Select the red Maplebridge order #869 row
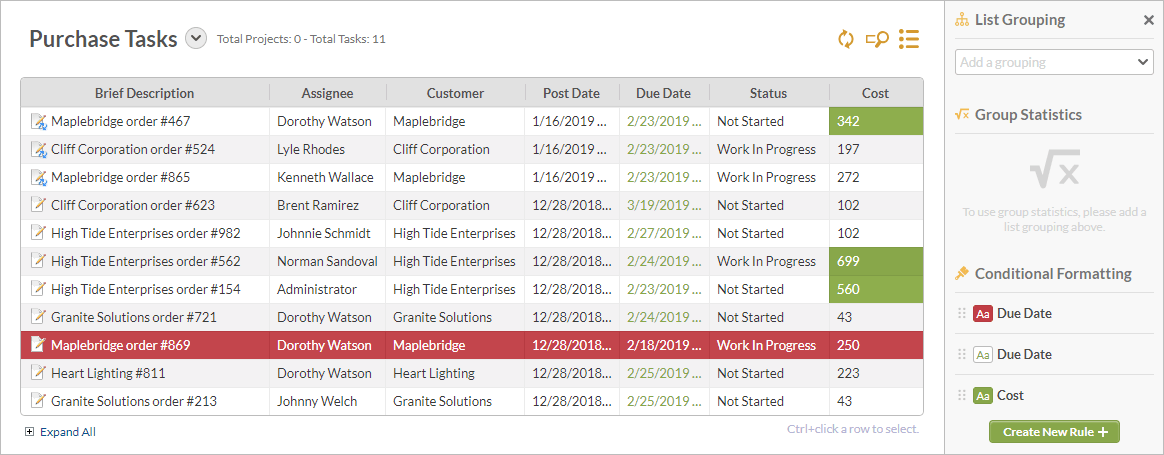Screen dimensions: 1164x455 [x=472, y=345]
